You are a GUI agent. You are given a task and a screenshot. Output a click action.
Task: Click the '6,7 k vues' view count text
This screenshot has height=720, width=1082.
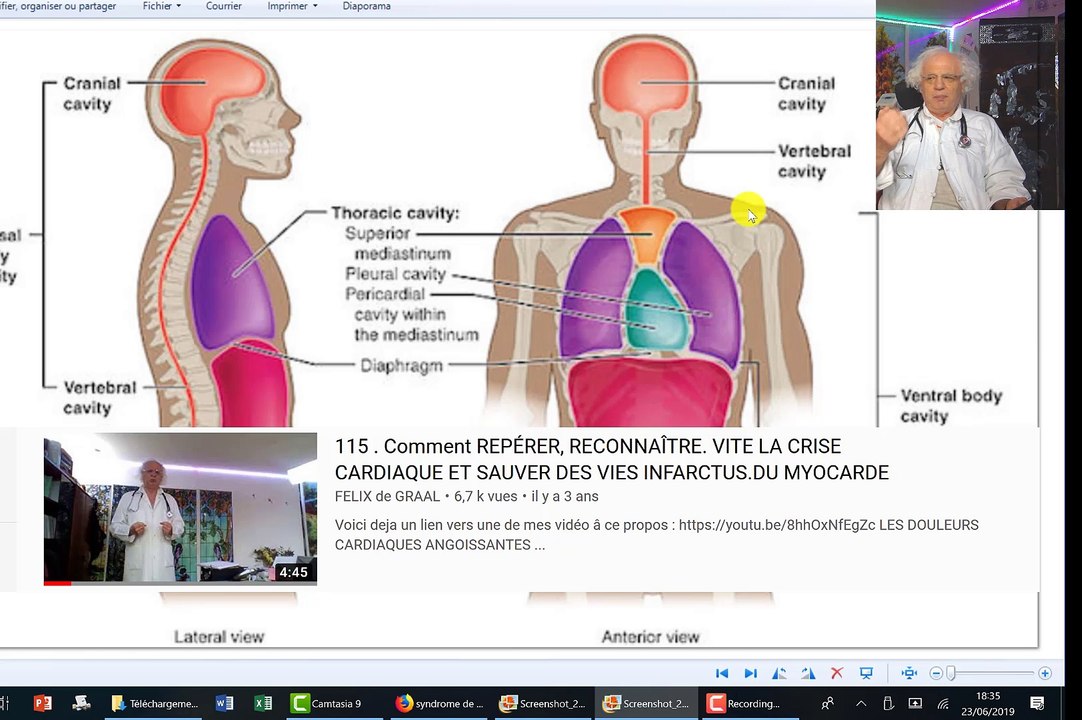click(486, 496)
